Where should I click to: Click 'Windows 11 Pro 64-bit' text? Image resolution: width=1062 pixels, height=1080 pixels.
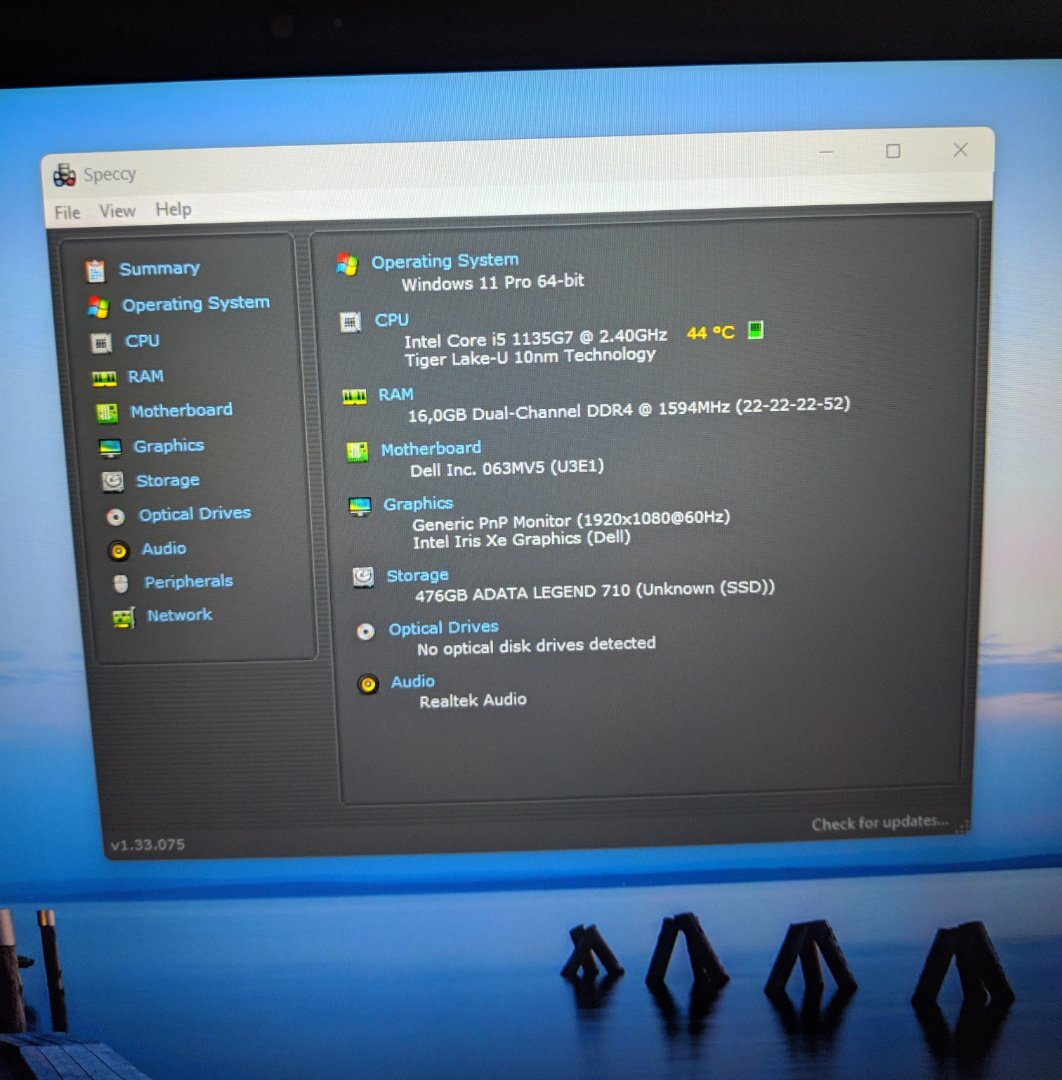(x=492, y=282)
